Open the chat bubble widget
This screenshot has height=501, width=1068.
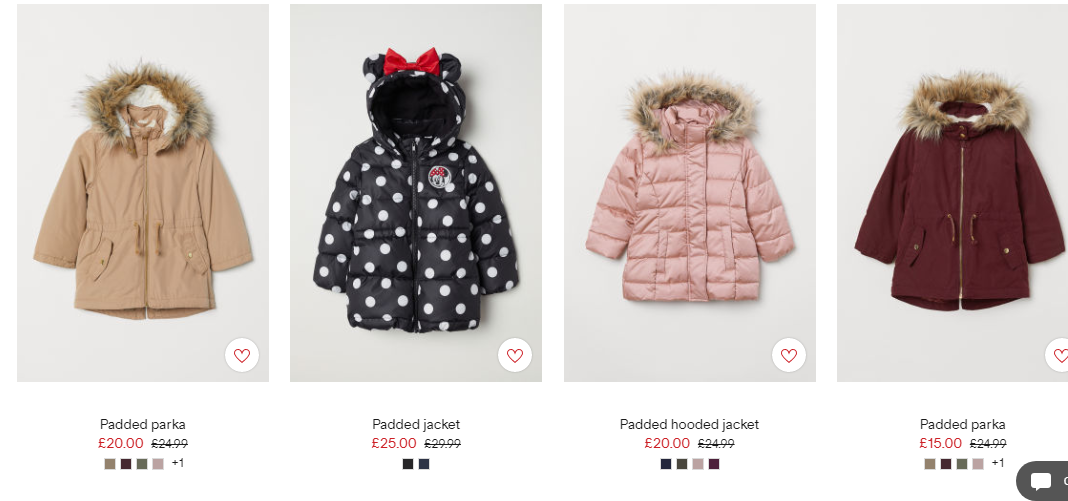[x=1043, y=481]
